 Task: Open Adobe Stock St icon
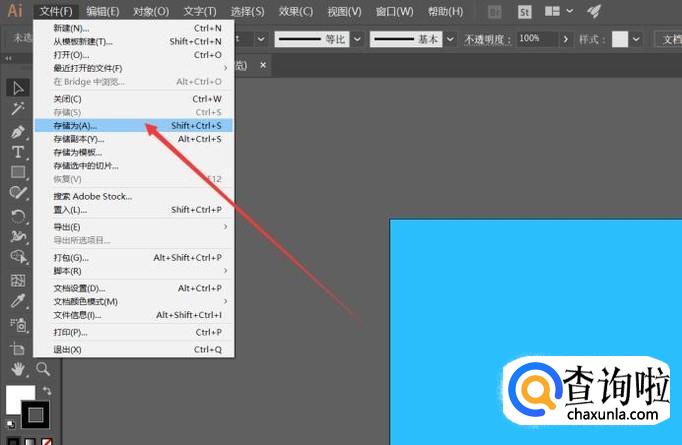coord(525,12)
